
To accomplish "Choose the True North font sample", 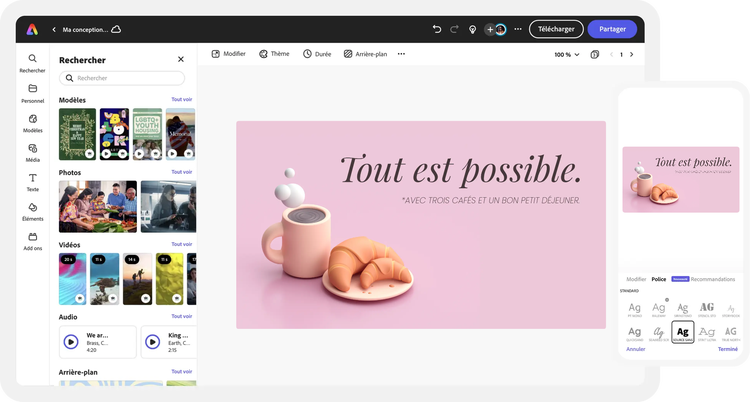I will point(731,334).
